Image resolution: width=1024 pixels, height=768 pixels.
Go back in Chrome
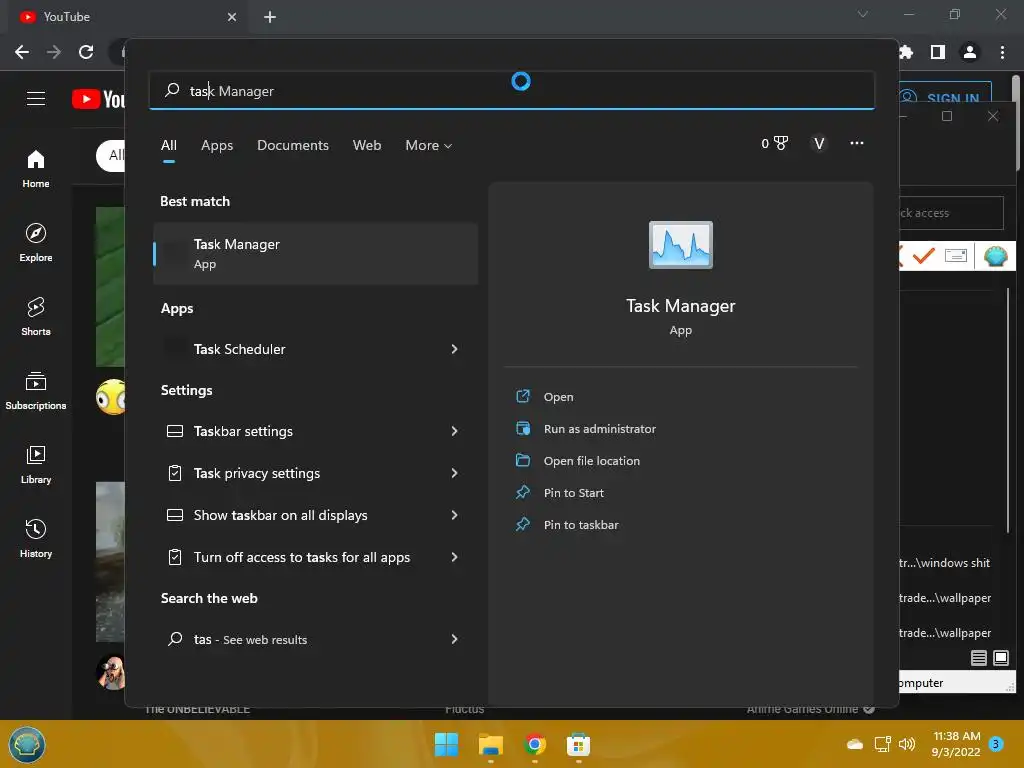(22, 52)
